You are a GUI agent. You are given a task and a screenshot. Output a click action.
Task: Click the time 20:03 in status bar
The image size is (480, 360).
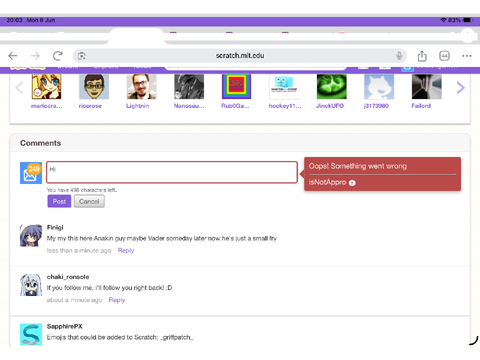(x=14, y=20)
